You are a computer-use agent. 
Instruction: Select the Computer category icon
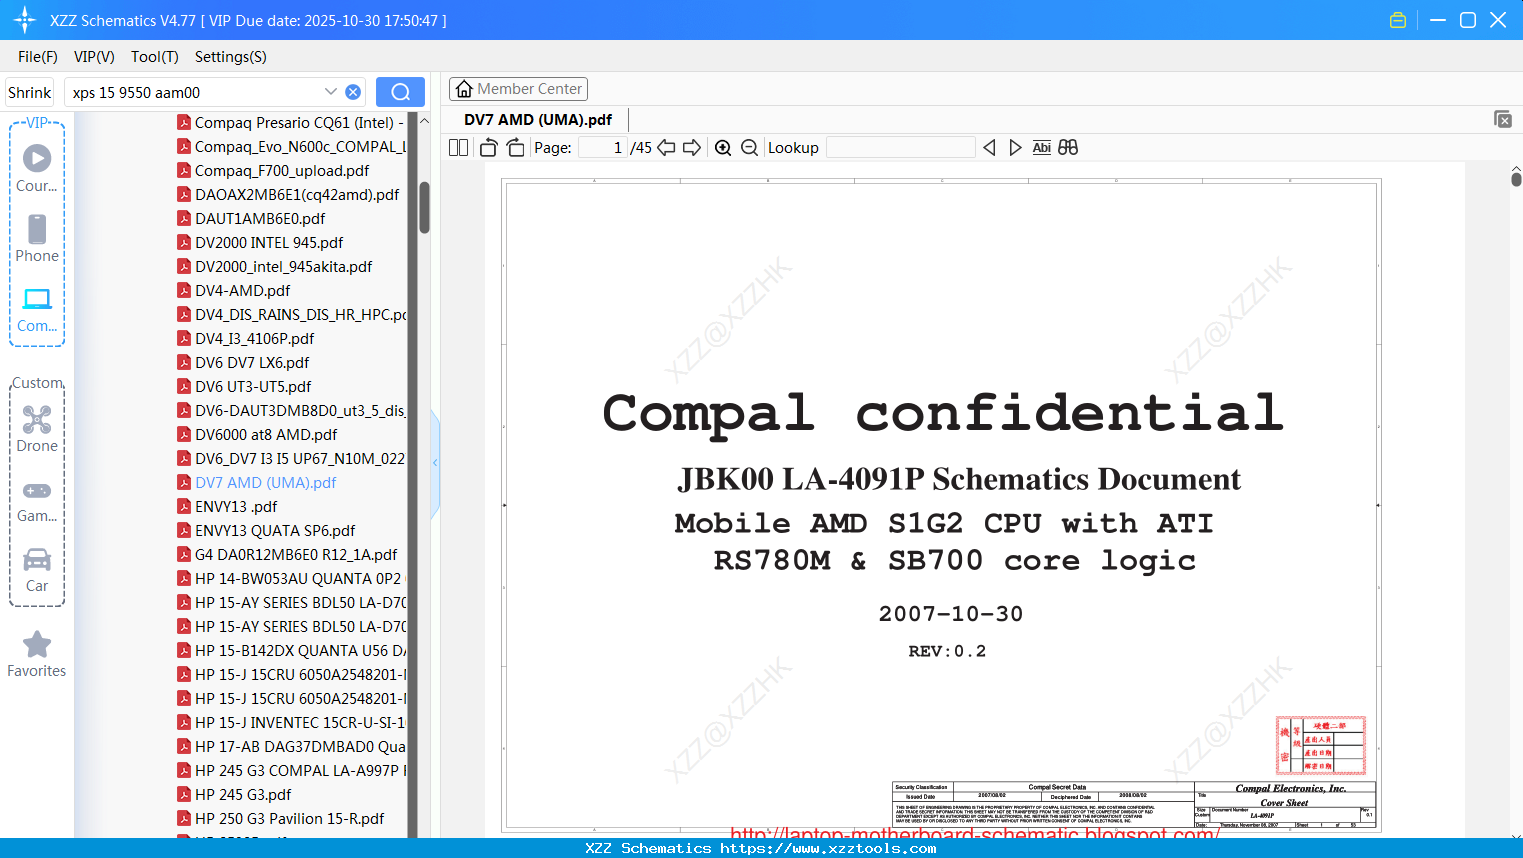(x=37, y=309)
